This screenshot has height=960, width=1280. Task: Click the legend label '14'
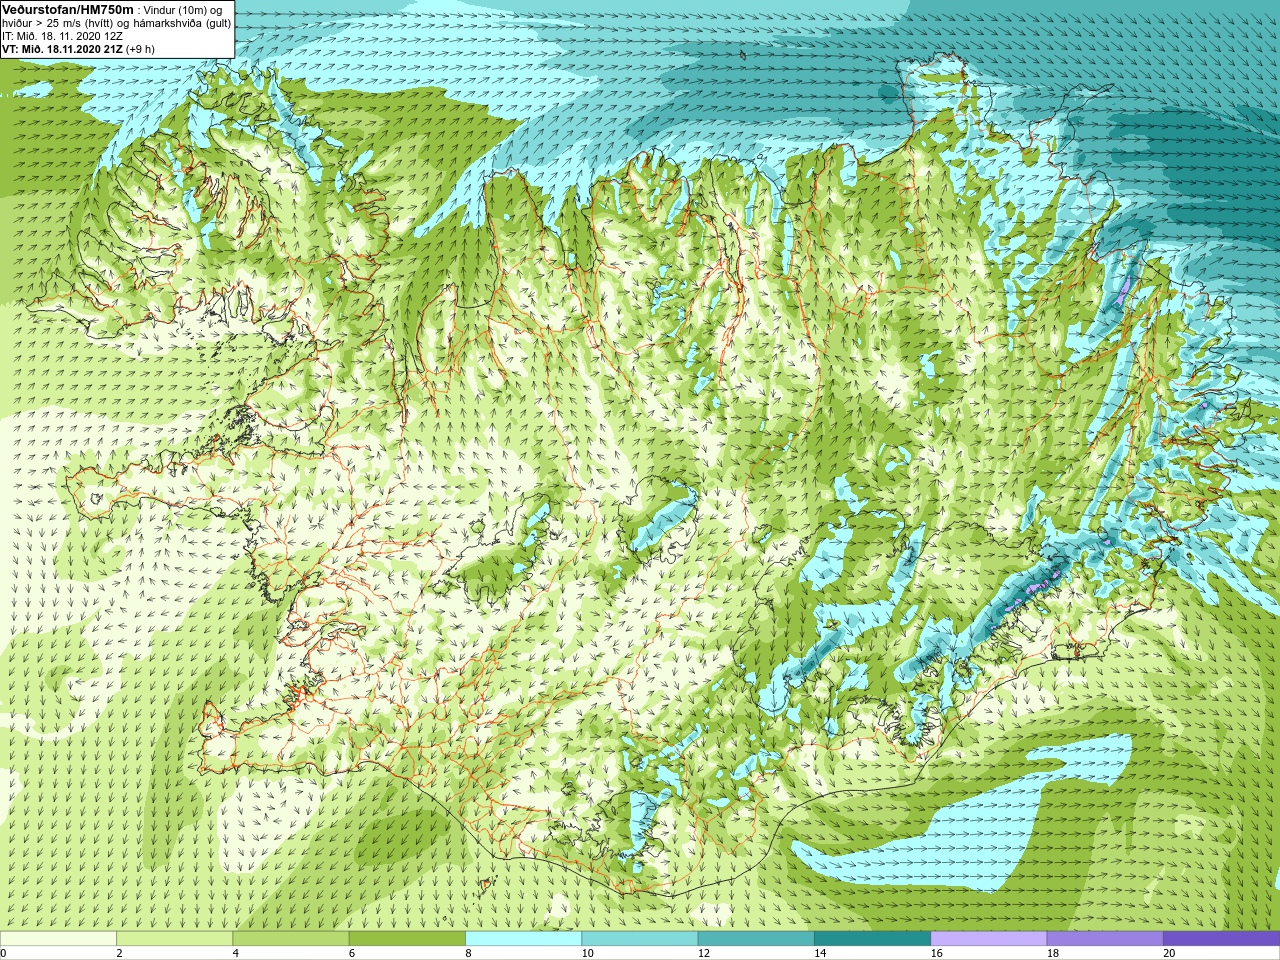coord(820,953)
